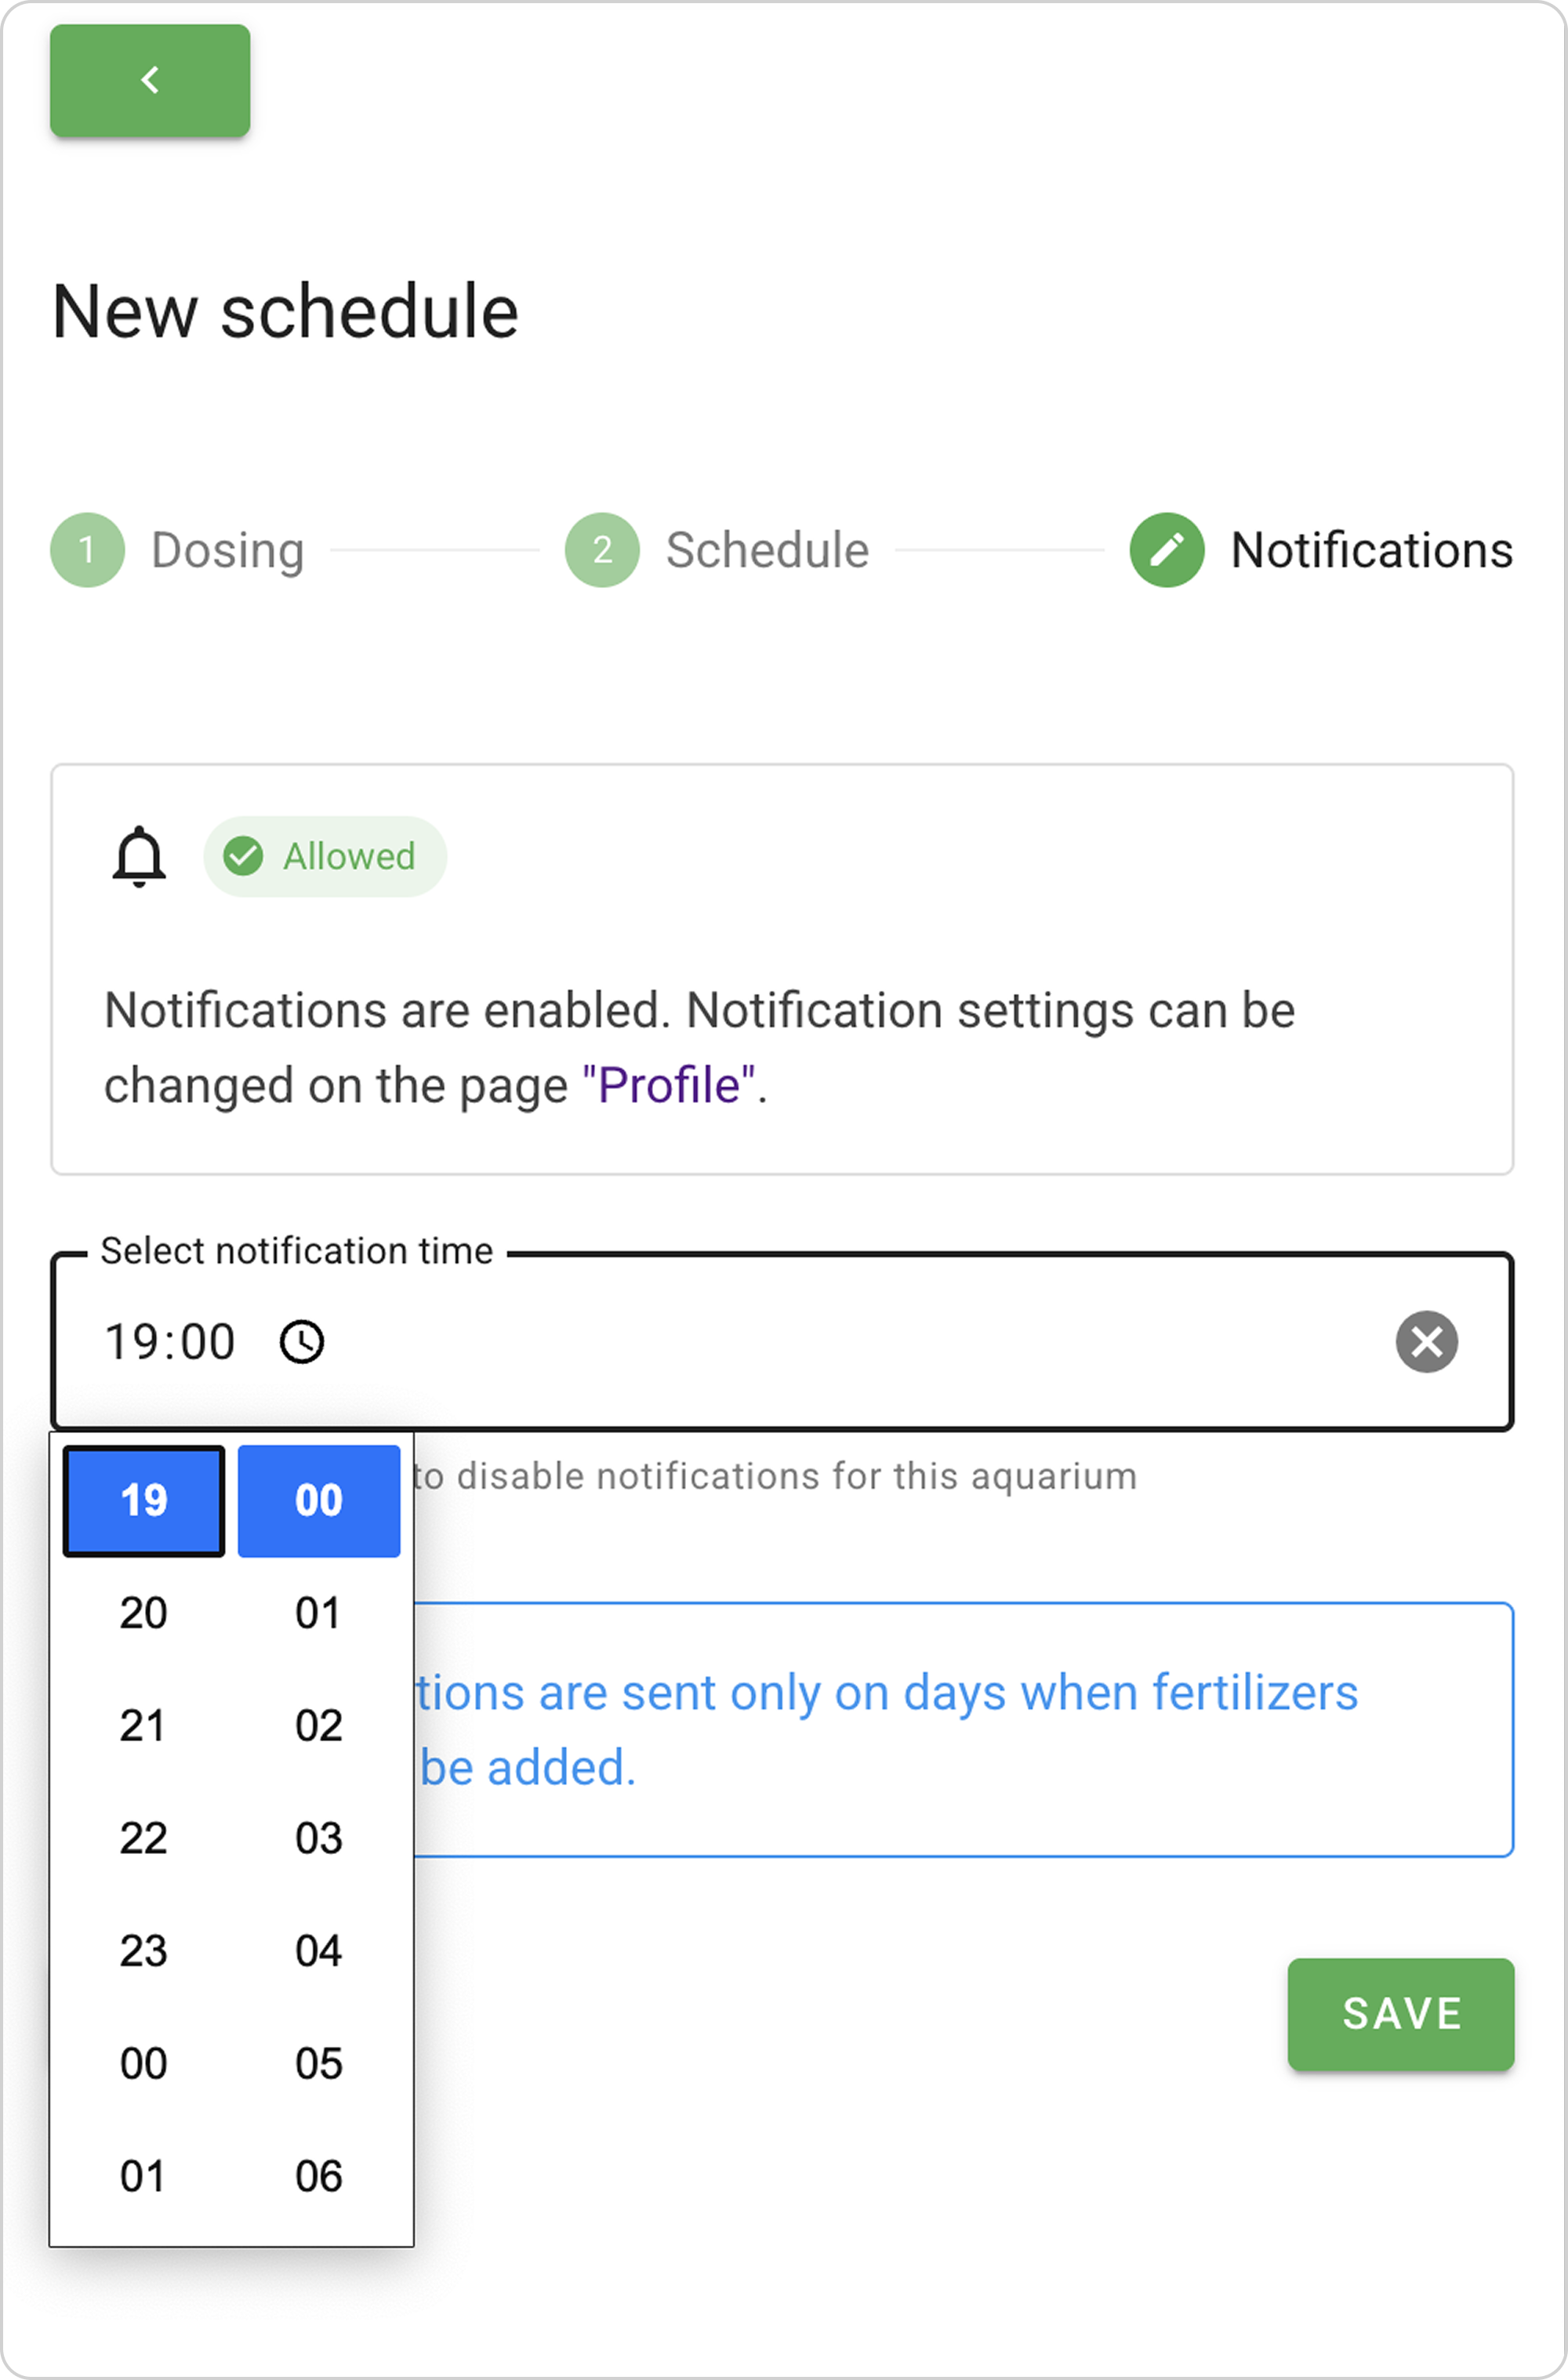Clear the notification time with X icon

[1426, 1342]
